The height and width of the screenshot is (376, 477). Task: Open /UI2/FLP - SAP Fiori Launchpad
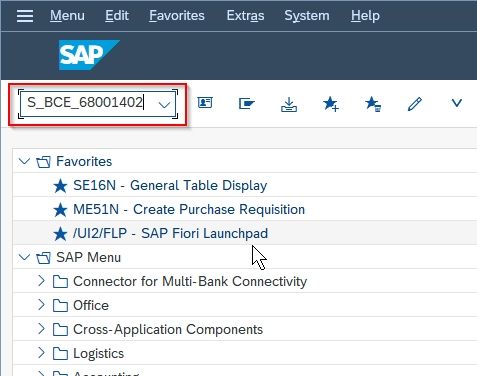pyautogui.click(x=170, y=234)
